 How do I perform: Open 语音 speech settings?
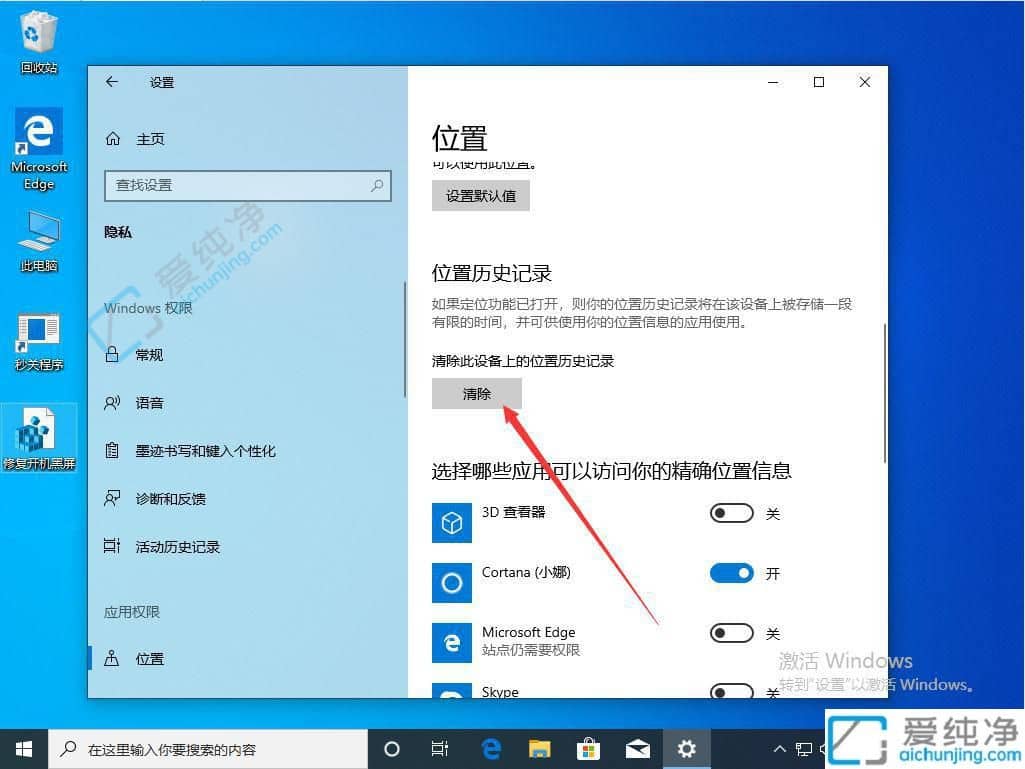(x=149, y=403)
